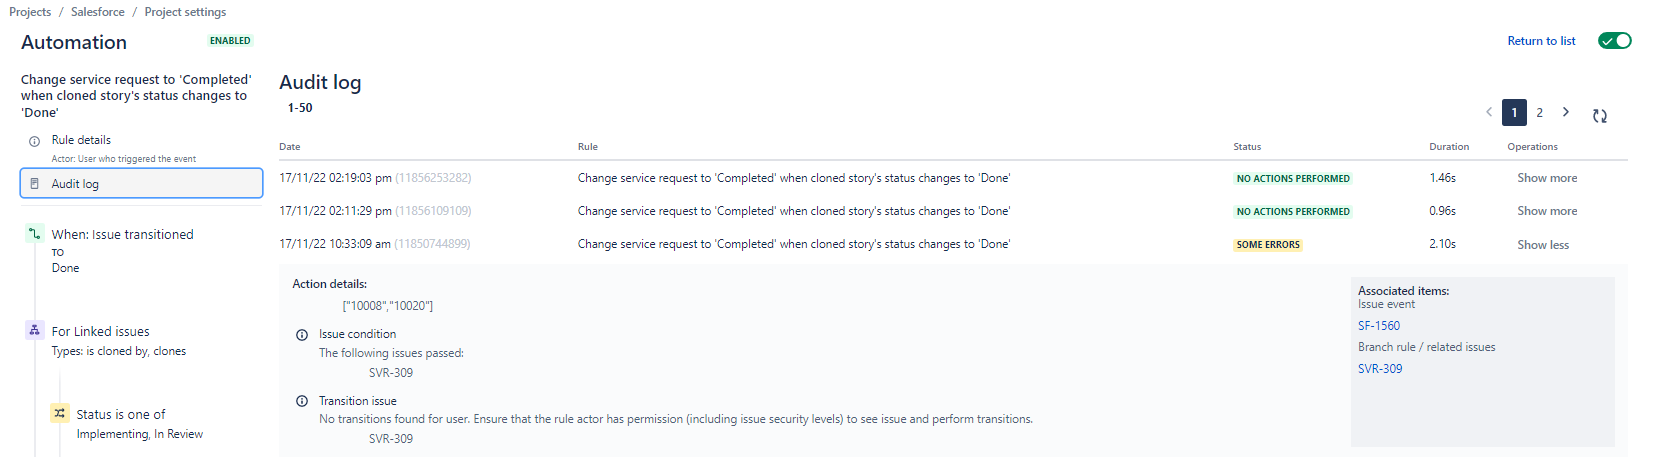This screenshot has height=457, width=1658.
Task: Click the Issue condition info icon
Action: (302, 335)
